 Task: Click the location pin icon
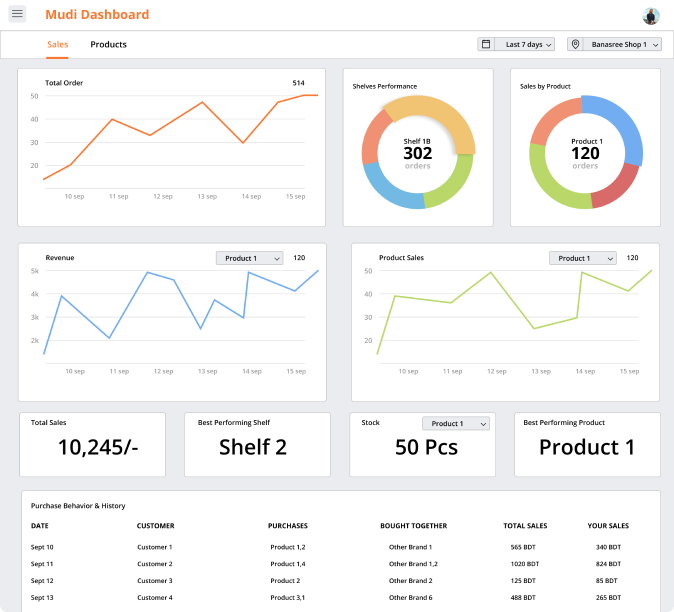(x=575, y=44)
